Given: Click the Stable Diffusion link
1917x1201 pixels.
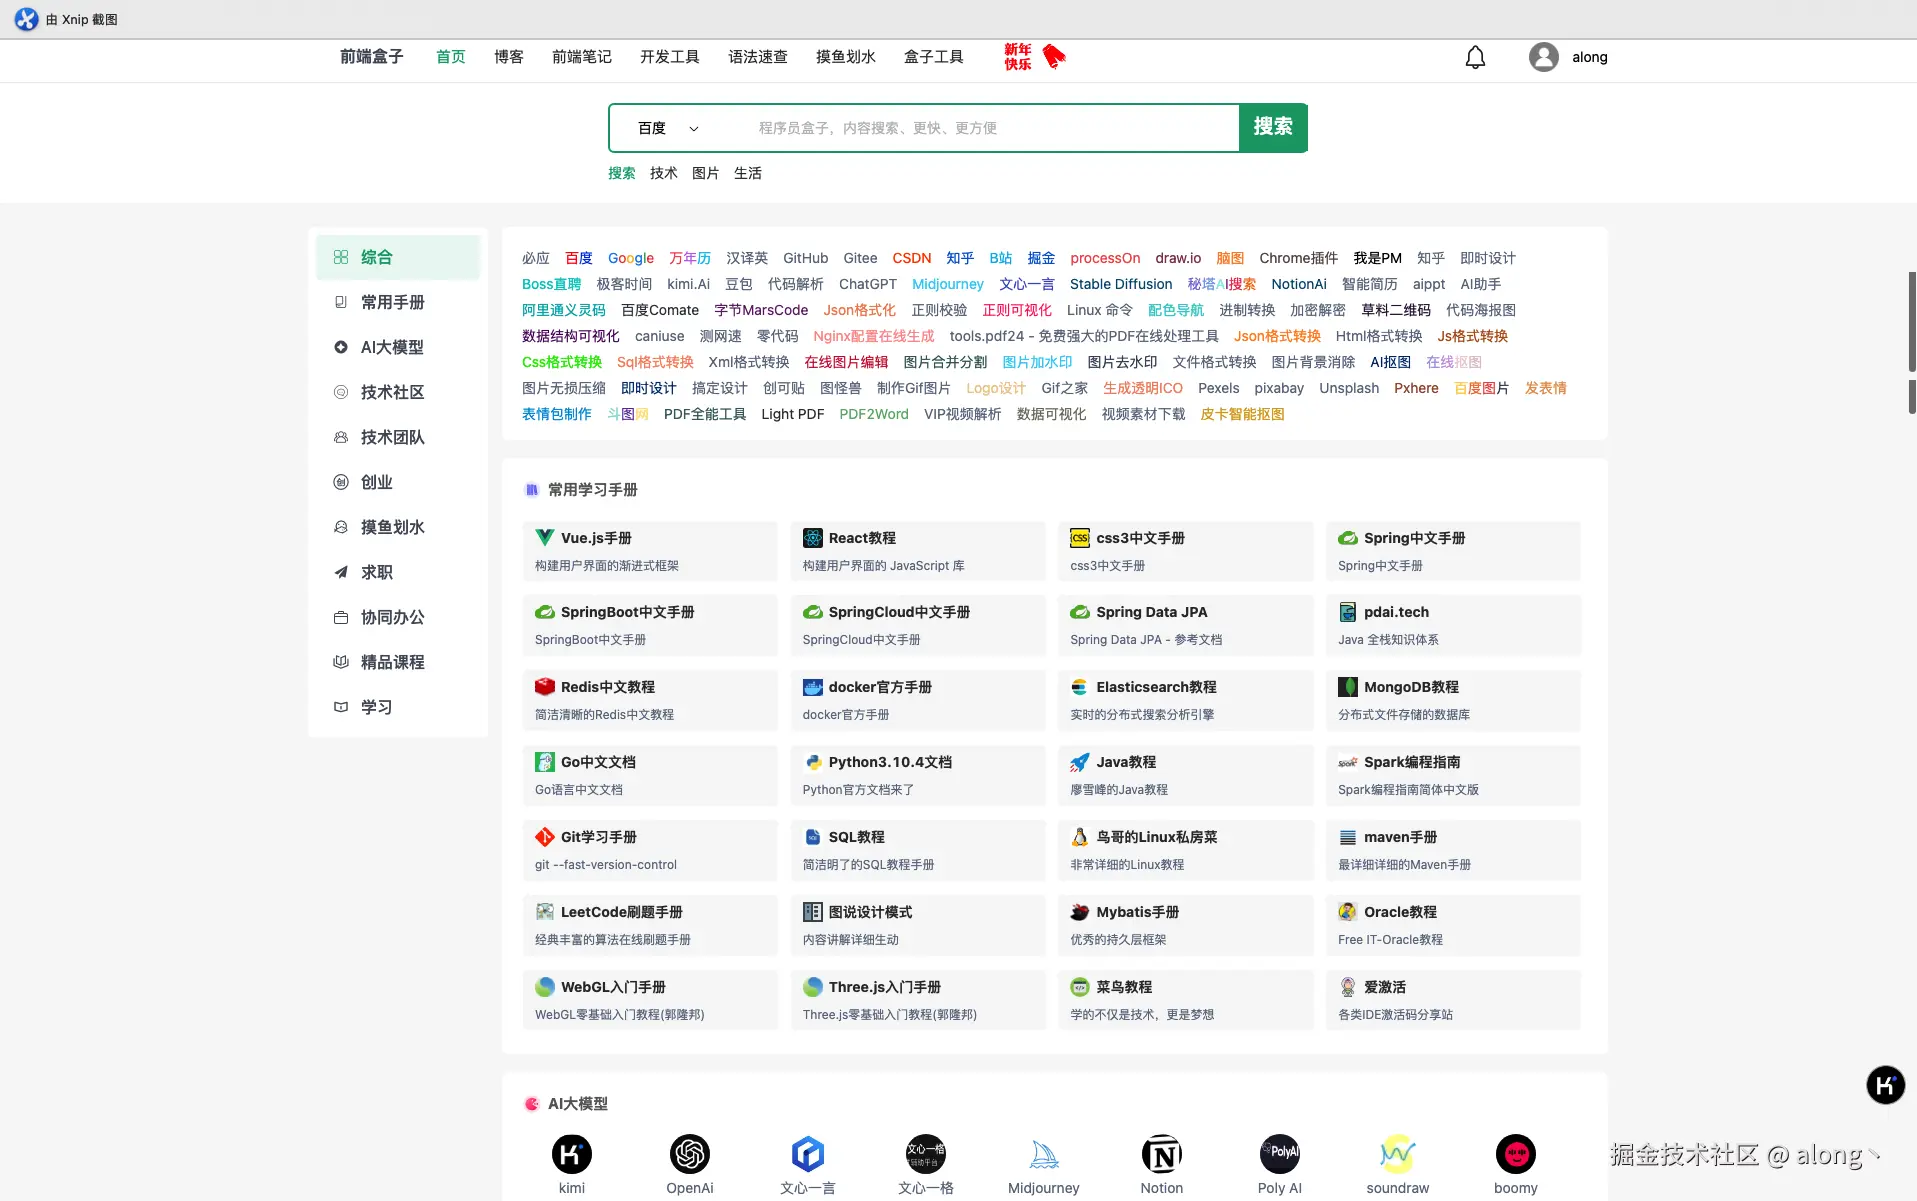Looking at the screenshot, I should [1121, 284].
